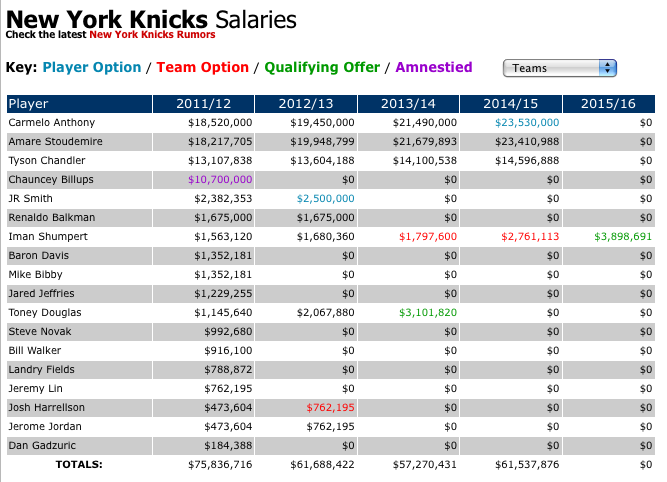Select the Toney Douglas player name
The width and height of the screenshot is (667, 482).
45,313
